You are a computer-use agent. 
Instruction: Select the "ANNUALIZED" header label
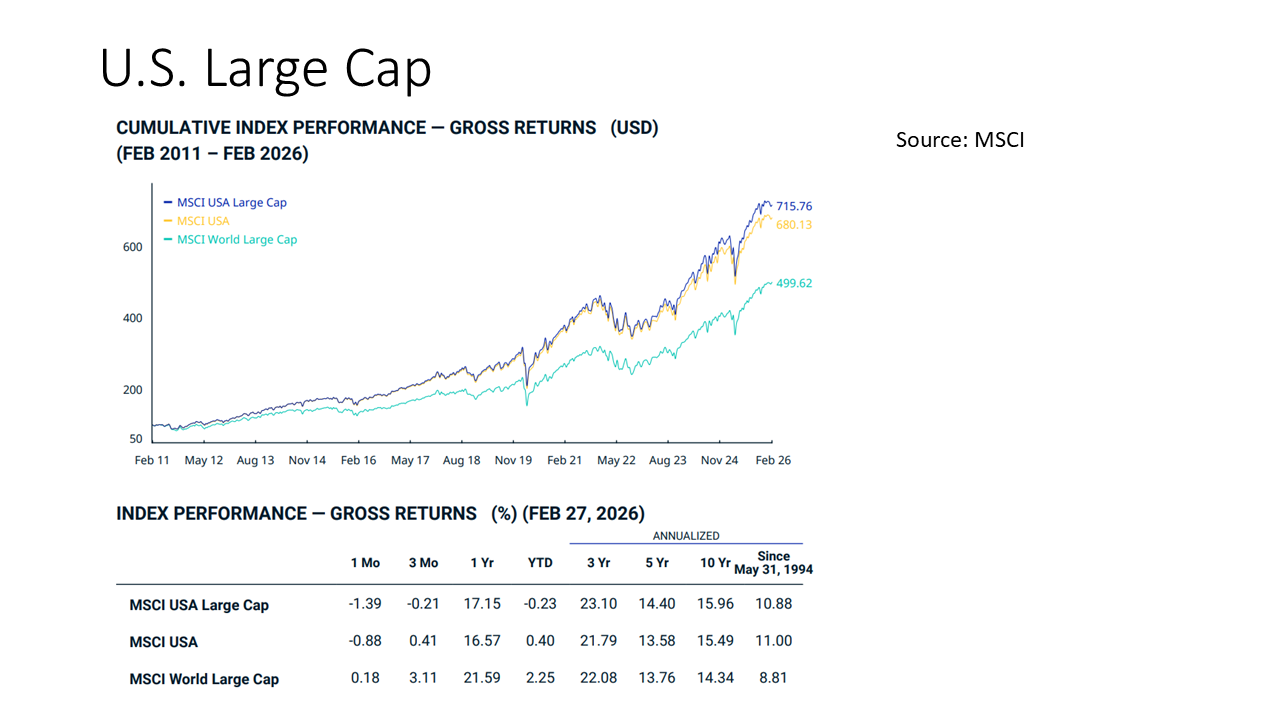pyautogui.click(x=686, y=536)
